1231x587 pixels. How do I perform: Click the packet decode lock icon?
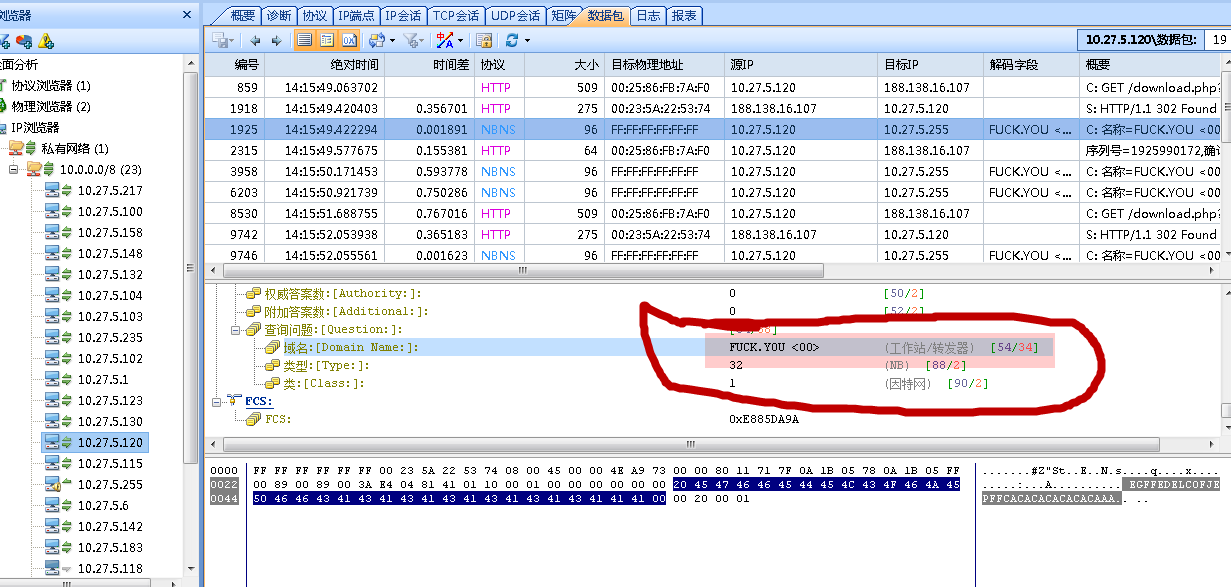tap(482, 39)
